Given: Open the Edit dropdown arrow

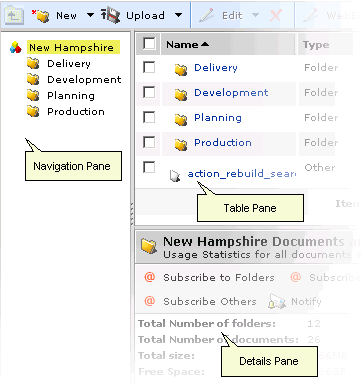Looking at the screenshot, I should [255, 15].
